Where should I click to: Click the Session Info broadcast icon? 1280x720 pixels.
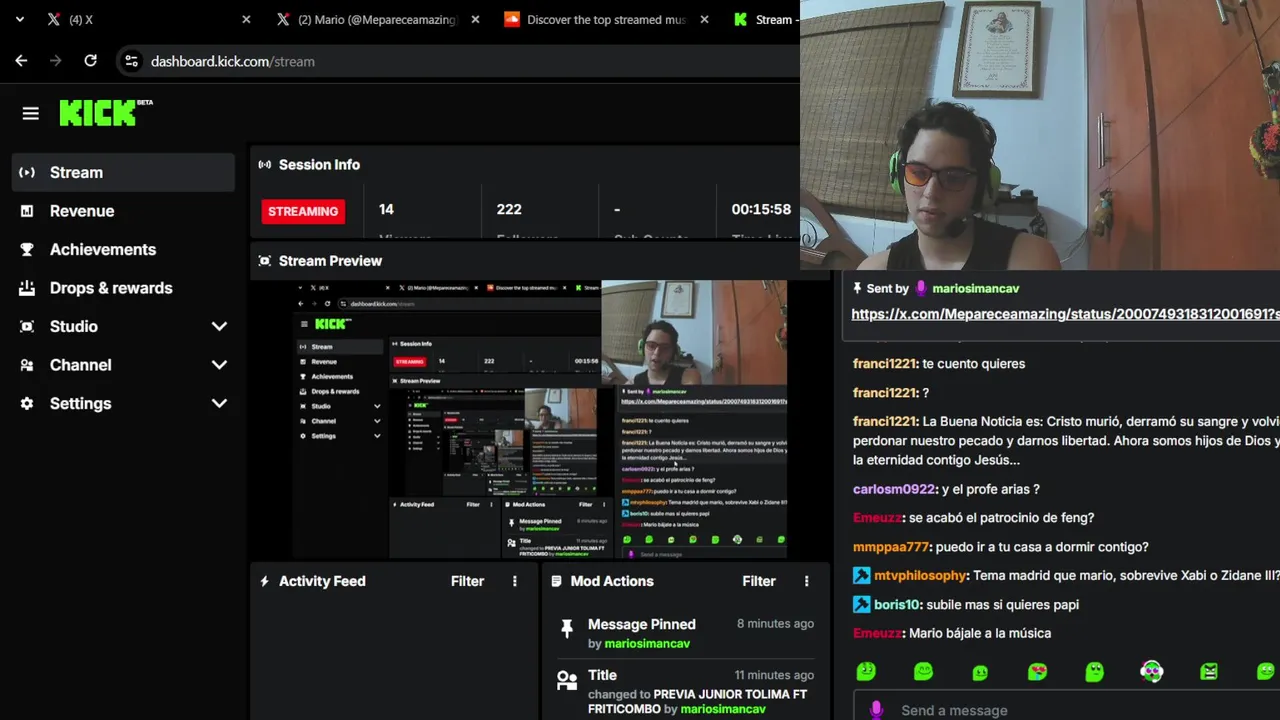tap(264, 165)
